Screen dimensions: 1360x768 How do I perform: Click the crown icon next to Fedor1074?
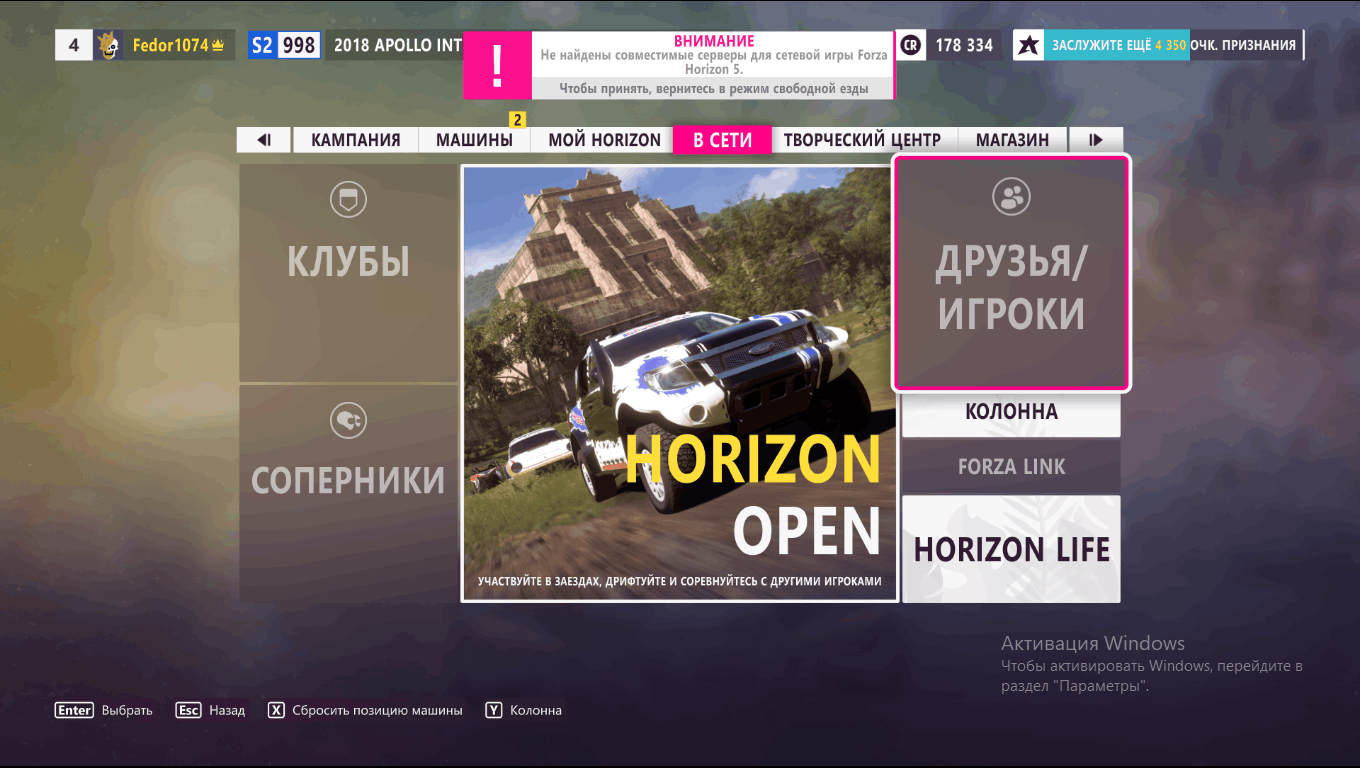[217, 46]
